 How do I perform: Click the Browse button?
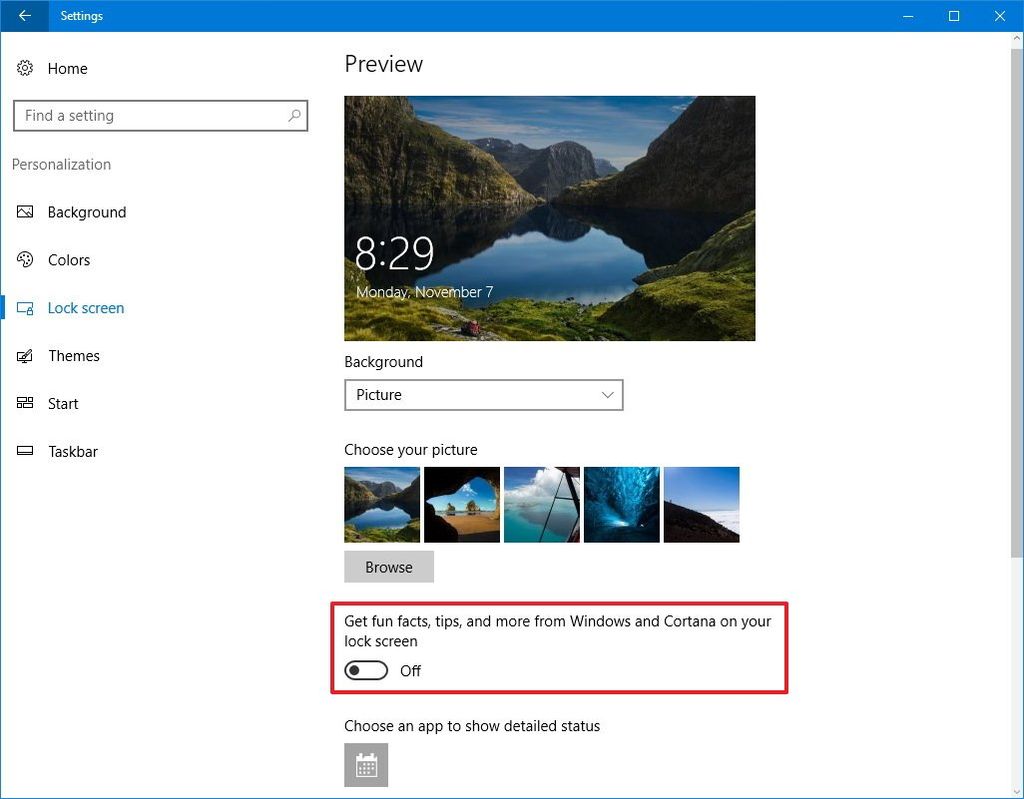(389, 567)
